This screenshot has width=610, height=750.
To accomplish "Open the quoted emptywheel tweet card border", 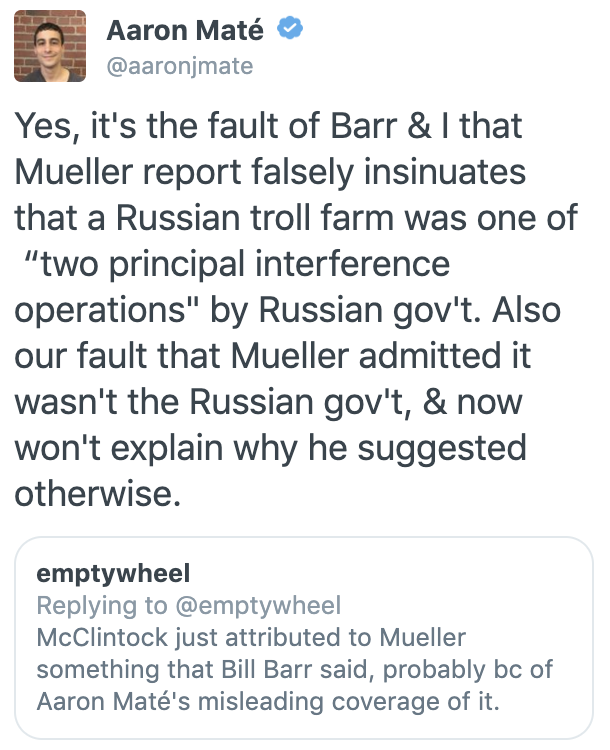I will [304, 638].
